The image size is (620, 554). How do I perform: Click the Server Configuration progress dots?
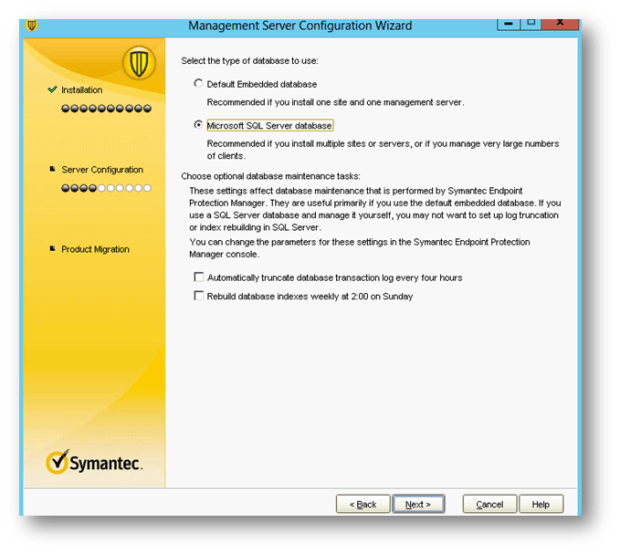tap(106, 187)
